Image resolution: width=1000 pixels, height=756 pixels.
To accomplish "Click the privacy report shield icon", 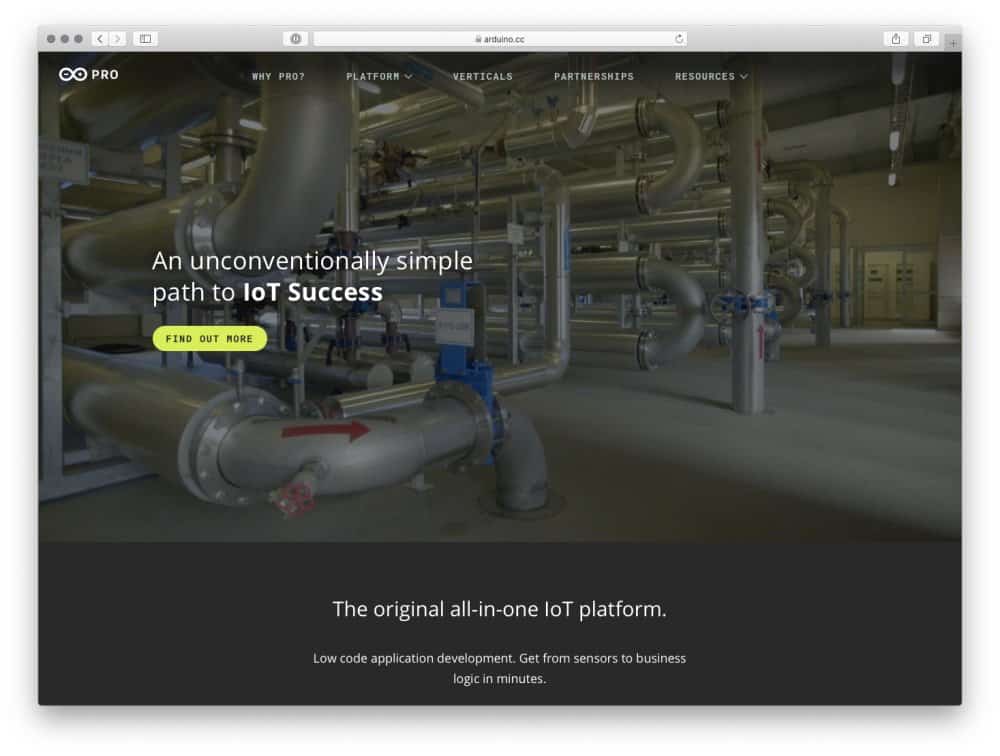I will (296, 39).
